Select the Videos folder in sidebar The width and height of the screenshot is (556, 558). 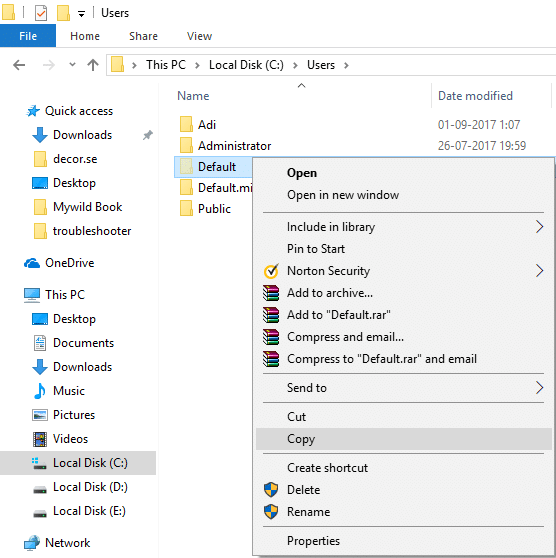click(x=70, y=439)
